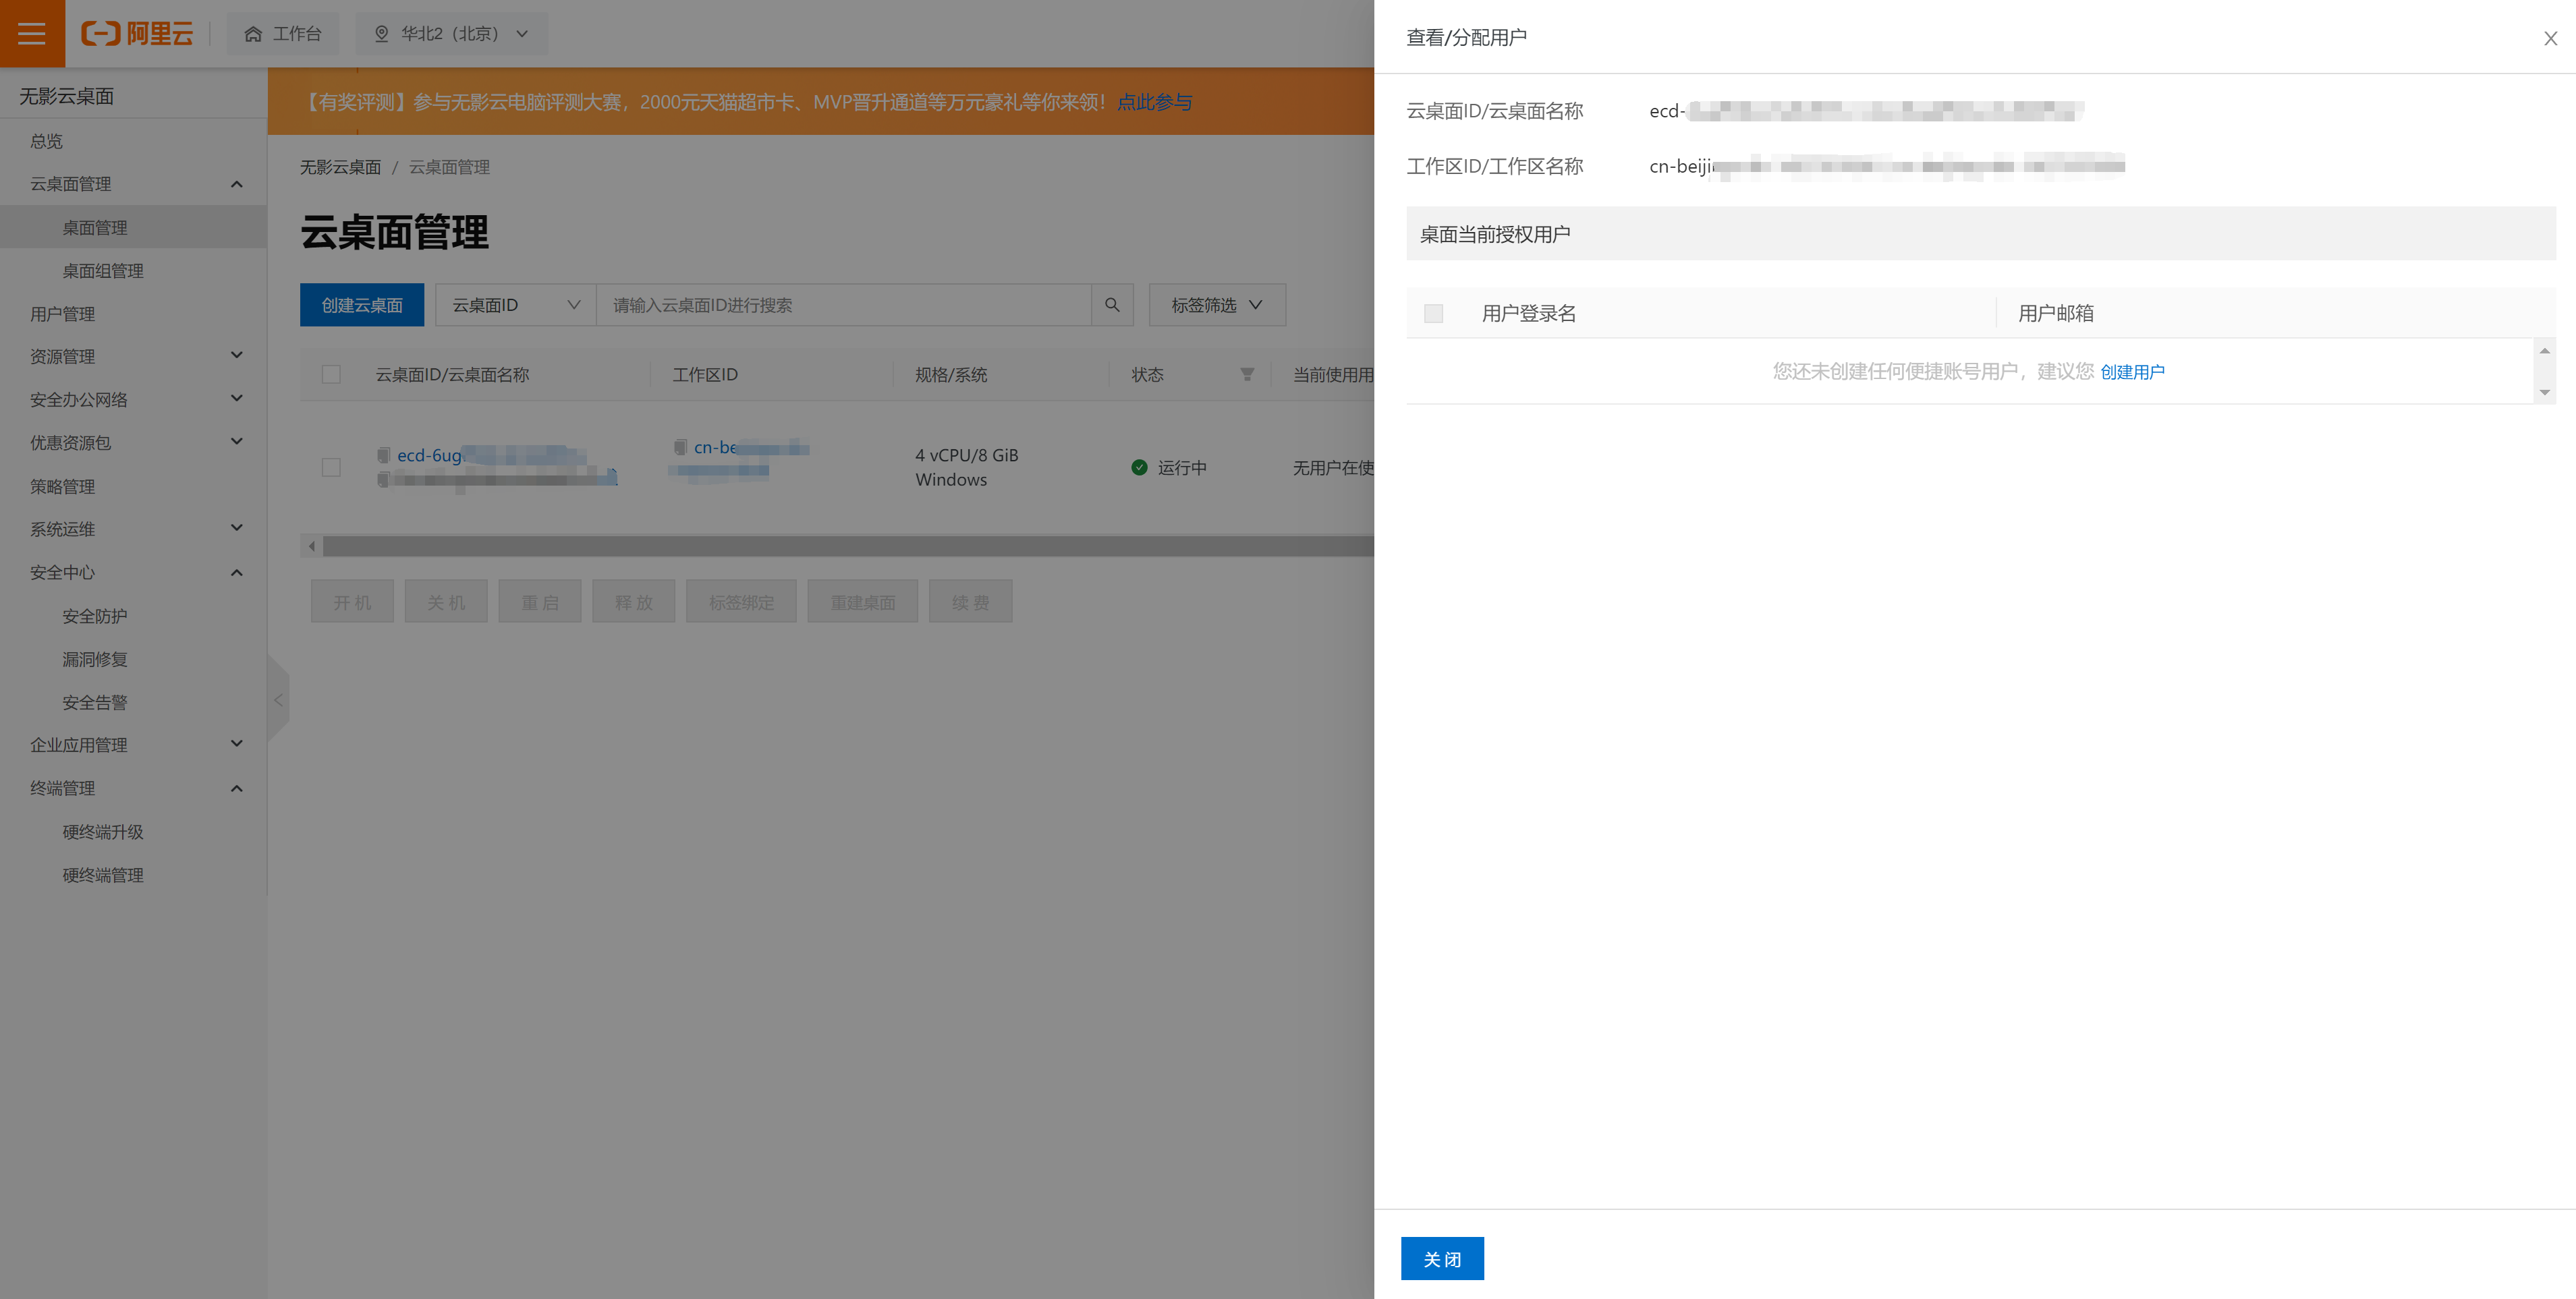Click the 标签绑定 button

tap(741, 602)
